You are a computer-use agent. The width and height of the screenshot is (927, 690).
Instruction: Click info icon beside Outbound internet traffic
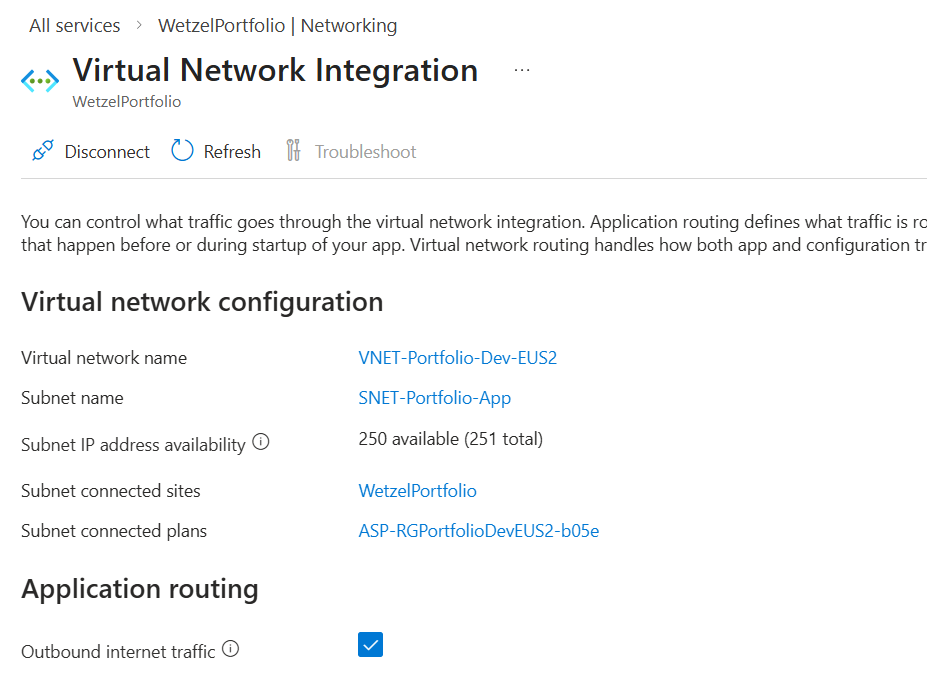pos(231,649)
